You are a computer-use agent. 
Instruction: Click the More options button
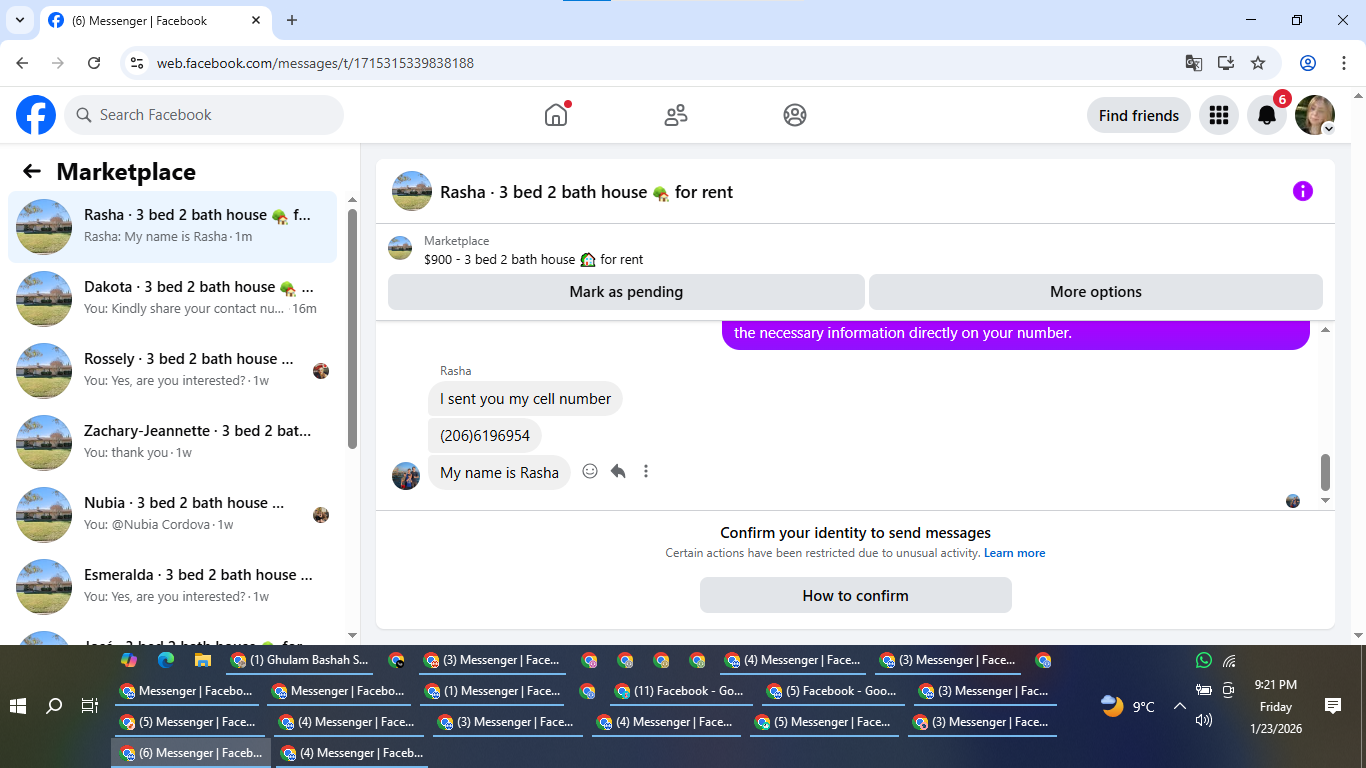[1096, 292]
